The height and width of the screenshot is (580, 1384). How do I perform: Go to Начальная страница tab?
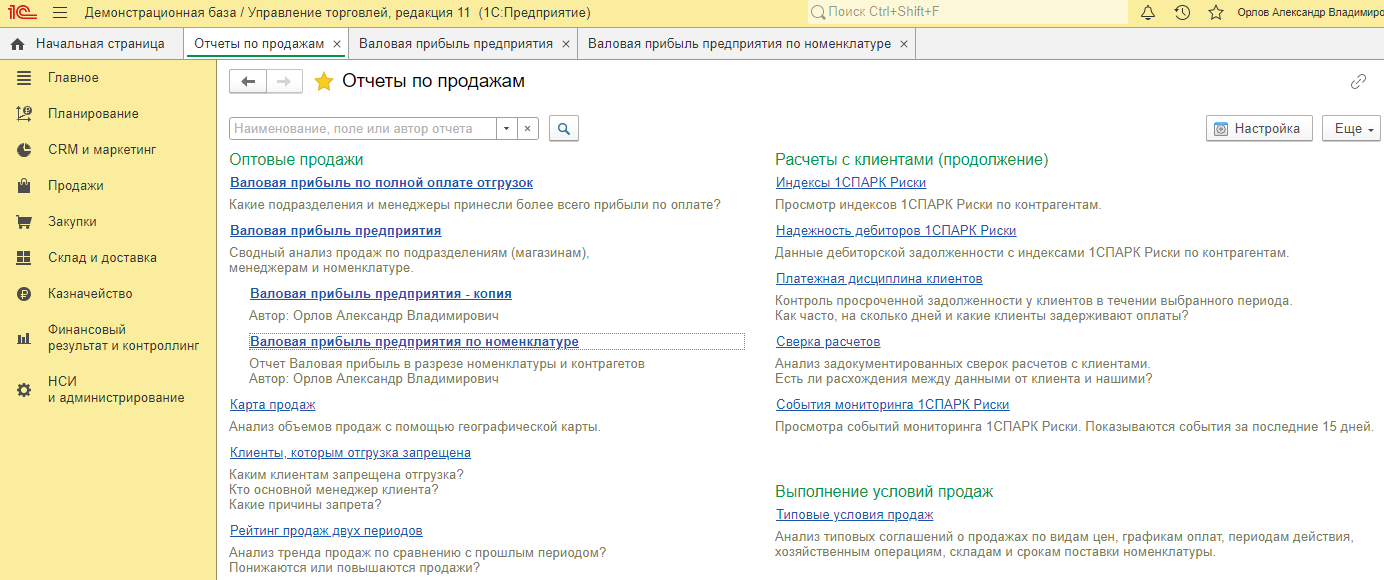[99, 44]
